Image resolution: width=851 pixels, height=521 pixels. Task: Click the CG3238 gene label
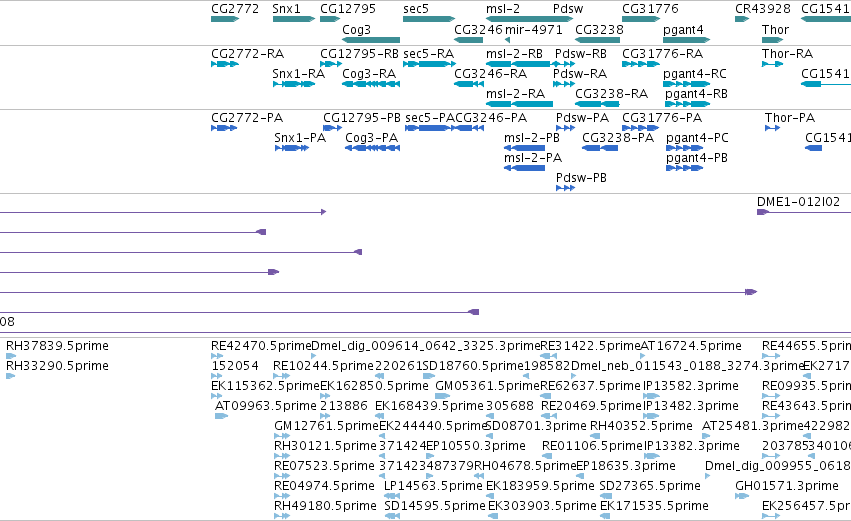point(599,29)
